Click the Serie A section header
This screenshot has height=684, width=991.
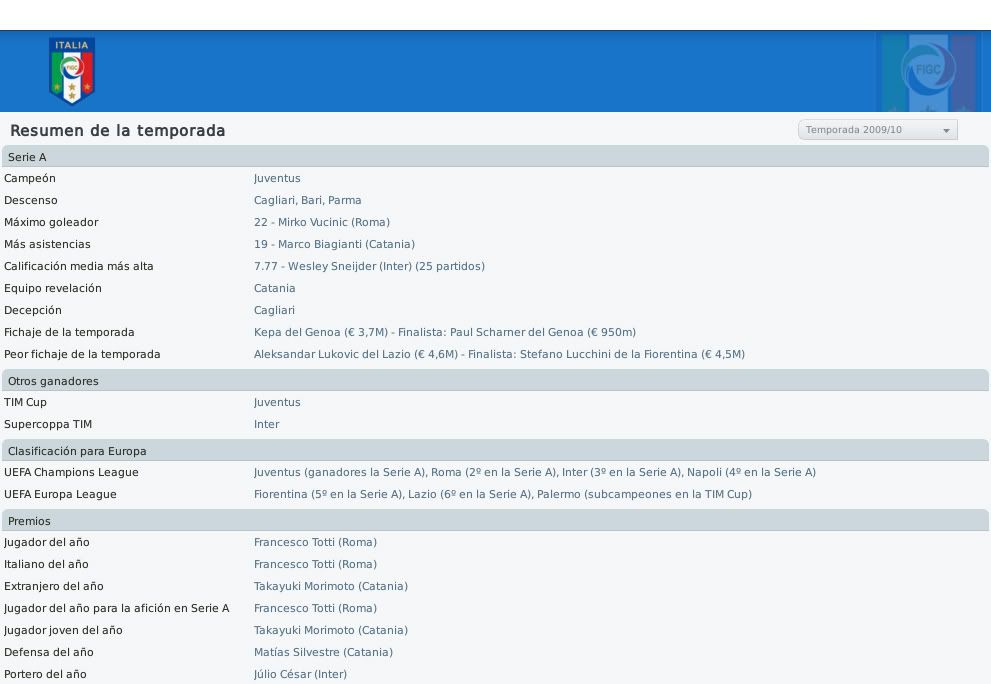[x=495, y=157]
